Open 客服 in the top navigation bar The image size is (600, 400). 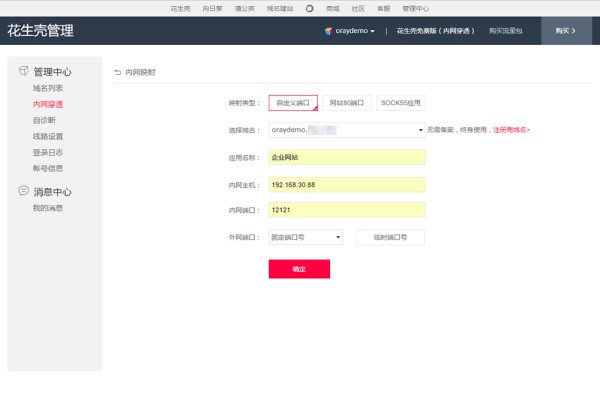click(x=383, y=8)
